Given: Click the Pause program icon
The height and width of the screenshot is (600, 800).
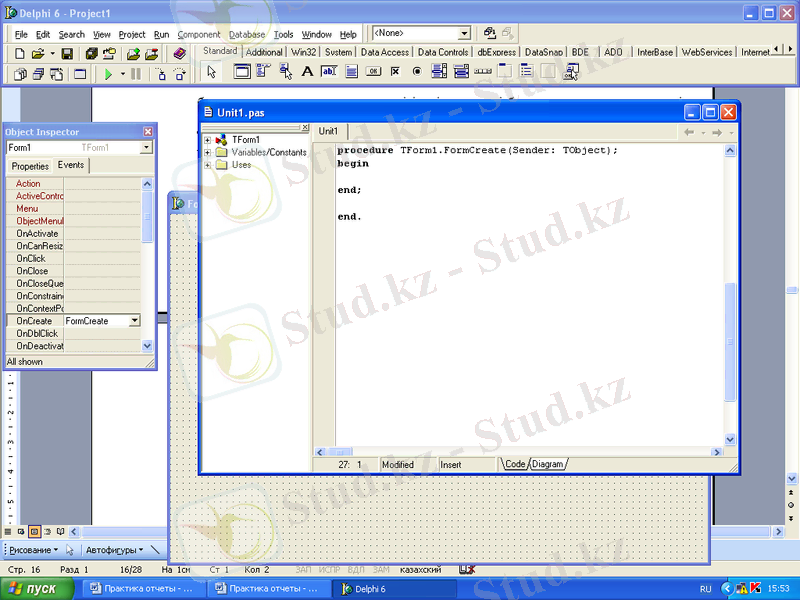Looking at the screenshot, I should 136,74.
